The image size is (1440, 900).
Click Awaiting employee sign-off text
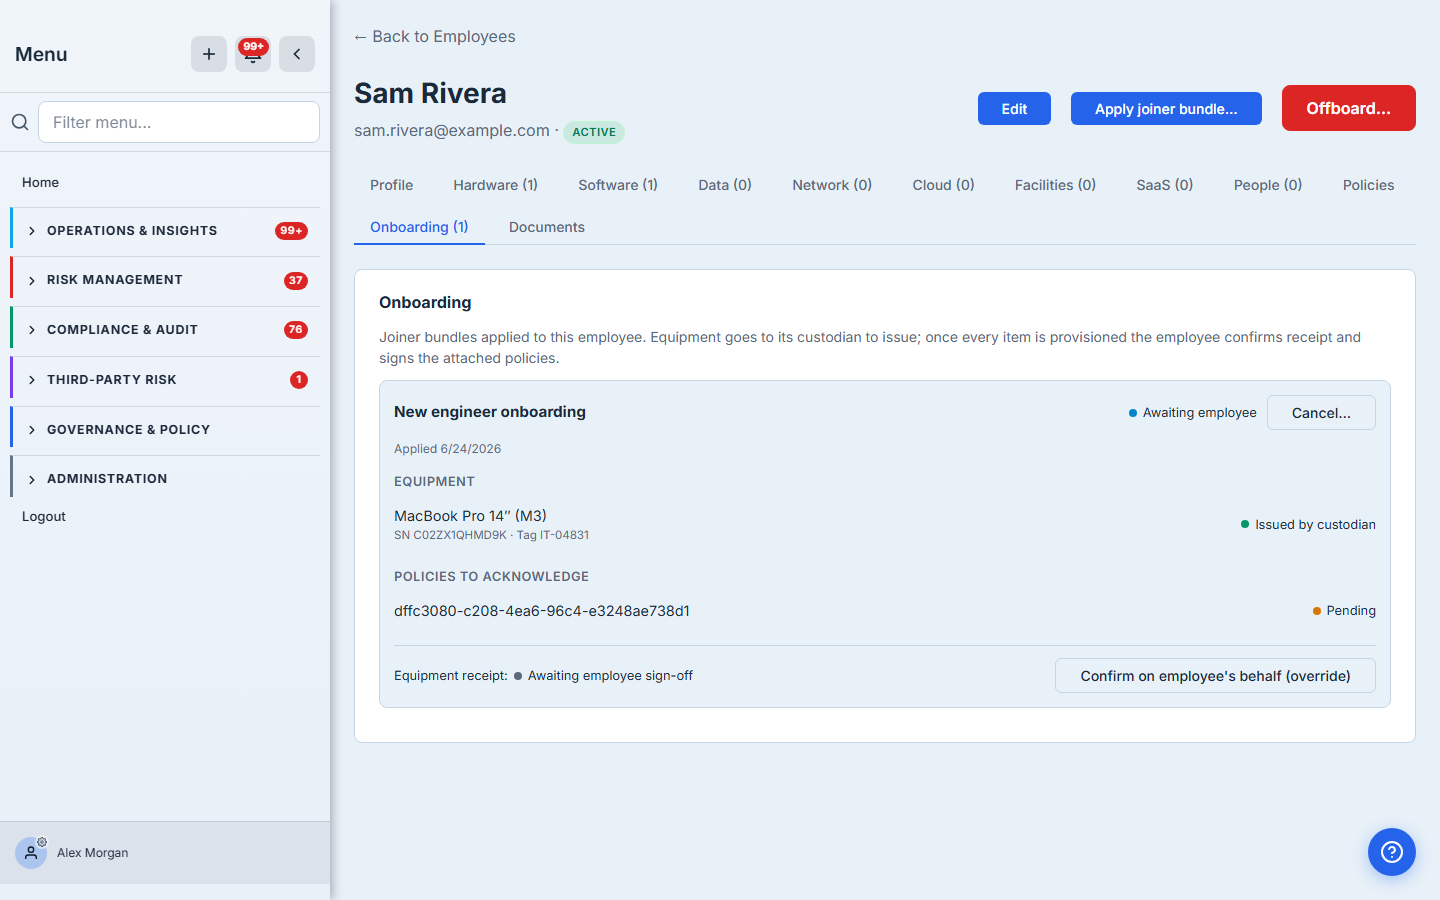(x=610, y=676)
